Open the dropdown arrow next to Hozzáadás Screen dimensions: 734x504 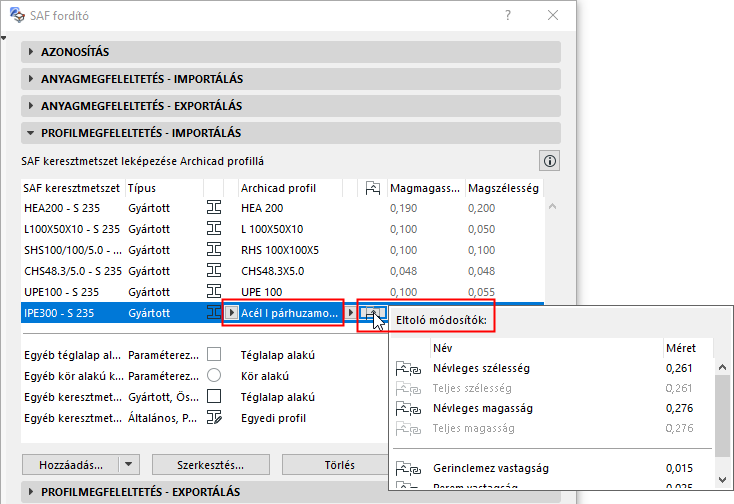tap(129, 465)
